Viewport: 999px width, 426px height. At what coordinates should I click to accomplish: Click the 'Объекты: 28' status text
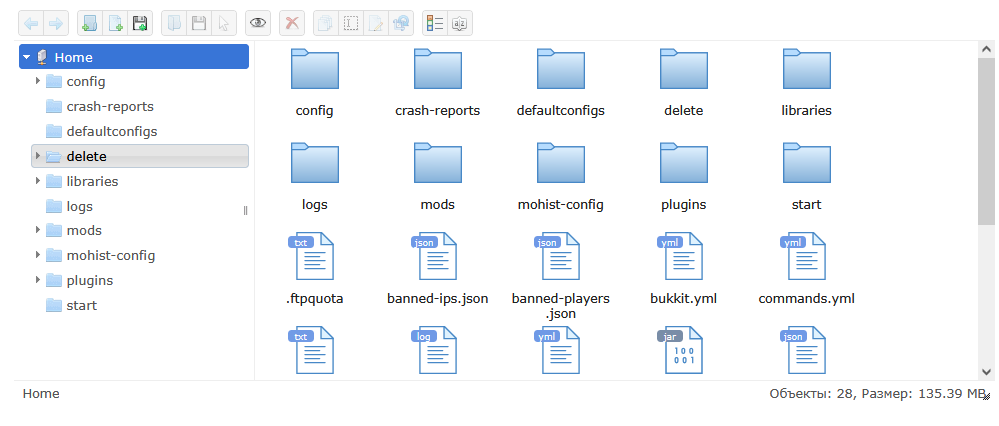point(810,394)
